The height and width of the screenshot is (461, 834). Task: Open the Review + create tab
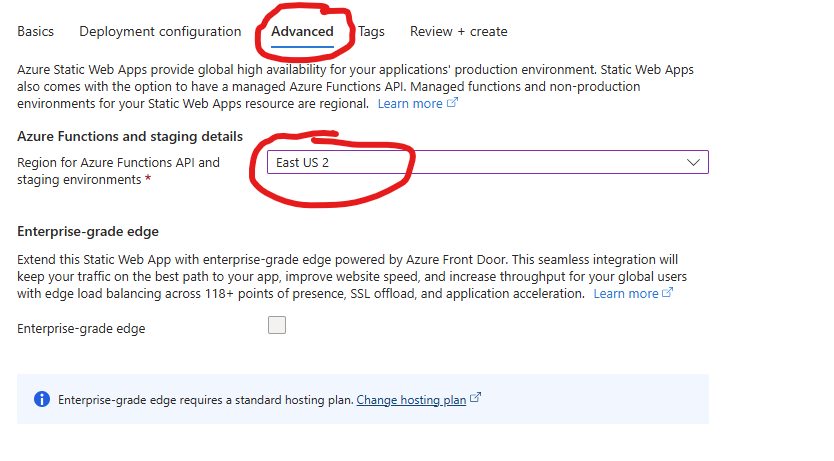pyautogui.click(x=458, y=32)
